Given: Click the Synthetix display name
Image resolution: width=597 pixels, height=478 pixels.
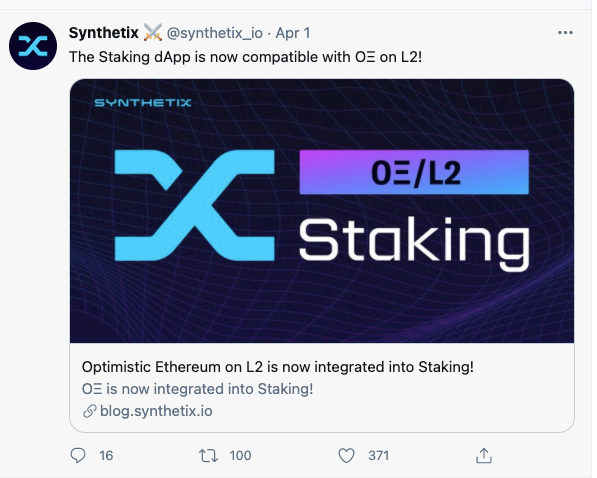Looking at the screenshot, I should click(104, 33).
